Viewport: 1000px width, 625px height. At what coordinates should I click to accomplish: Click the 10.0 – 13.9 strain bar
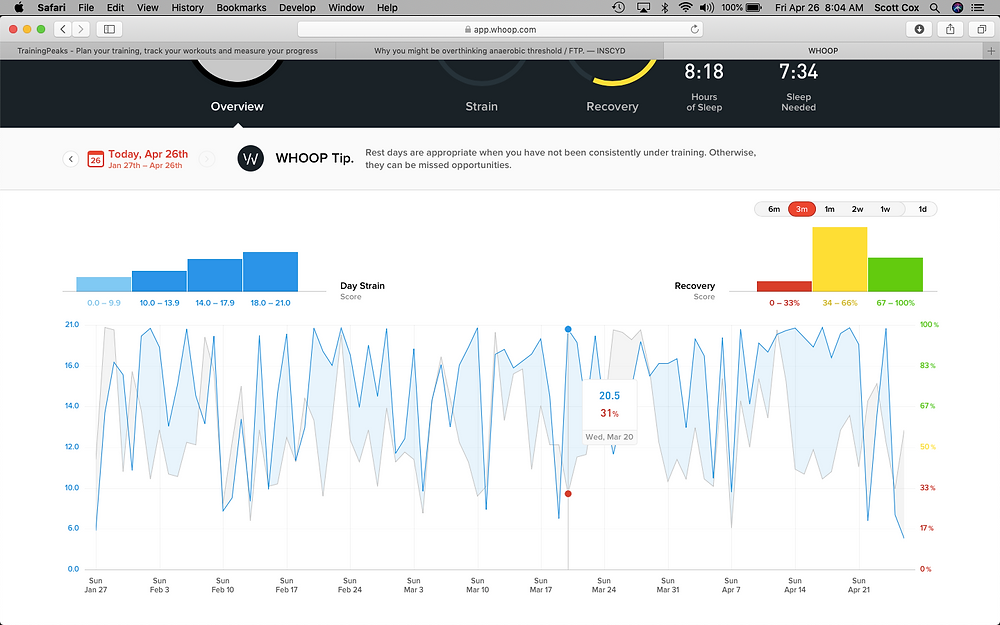(x=159, y=281)
